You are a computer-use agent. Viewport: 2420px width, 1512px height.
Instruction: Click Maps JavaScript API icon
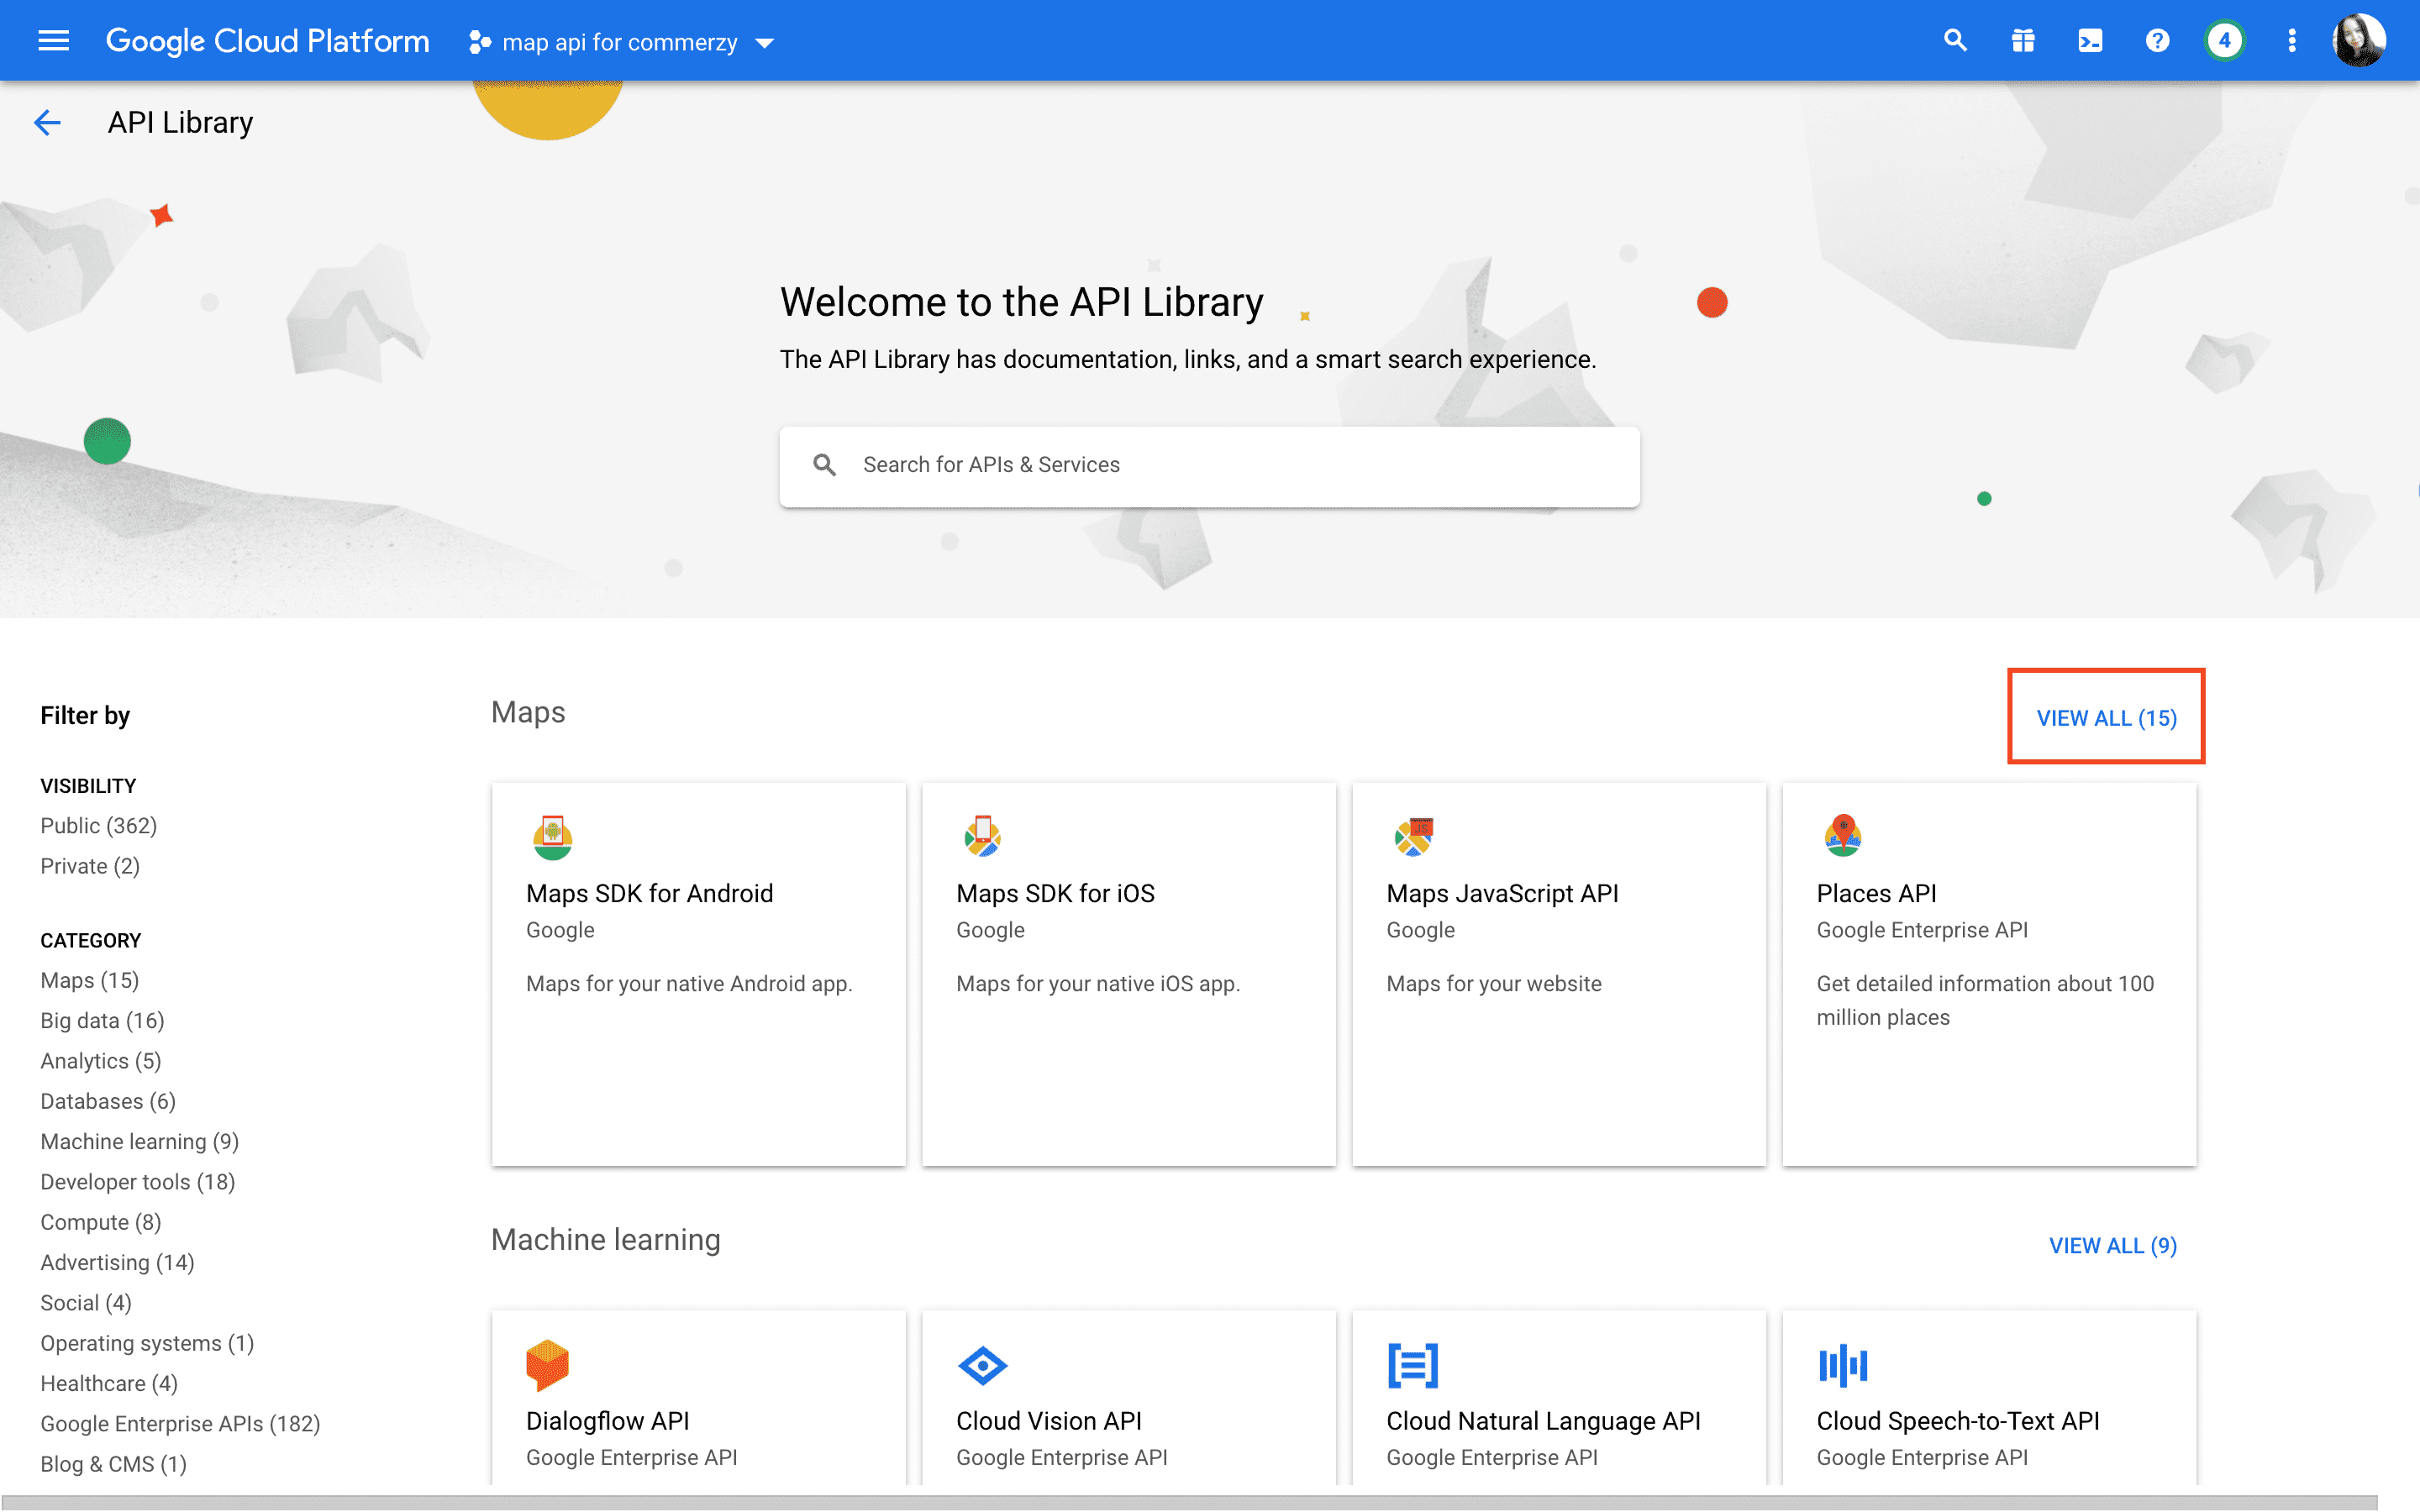click(x=1413, y=837)
